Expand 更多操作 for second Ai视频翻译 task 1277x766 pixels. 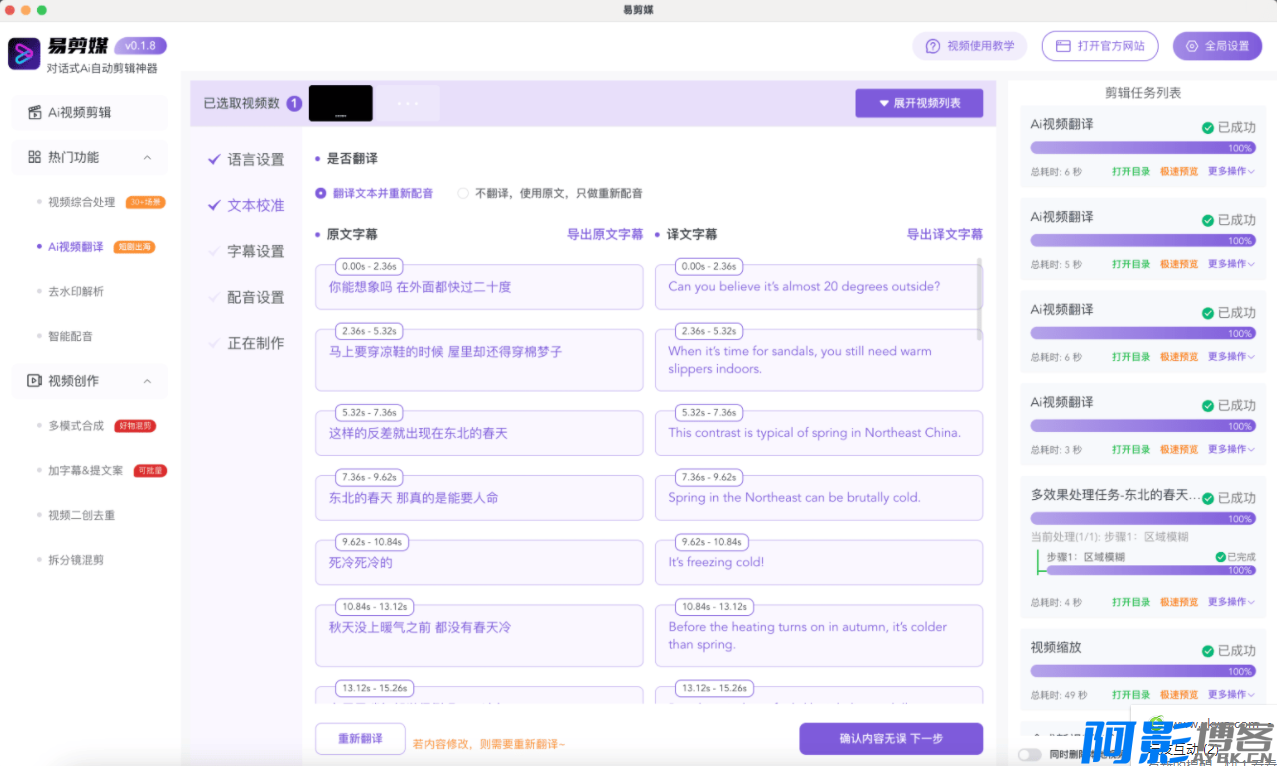coord(1231,264)
